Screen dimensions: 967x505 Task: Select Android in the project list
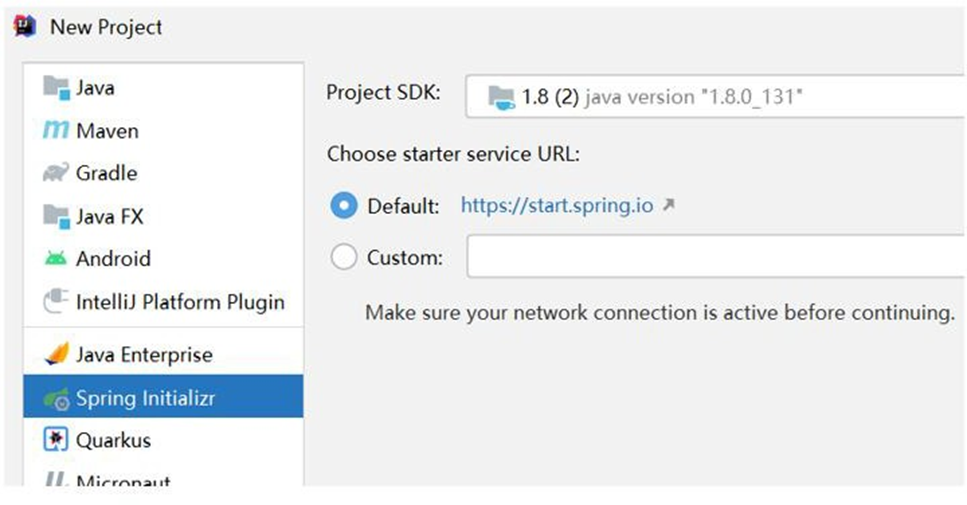pos(113,259)
